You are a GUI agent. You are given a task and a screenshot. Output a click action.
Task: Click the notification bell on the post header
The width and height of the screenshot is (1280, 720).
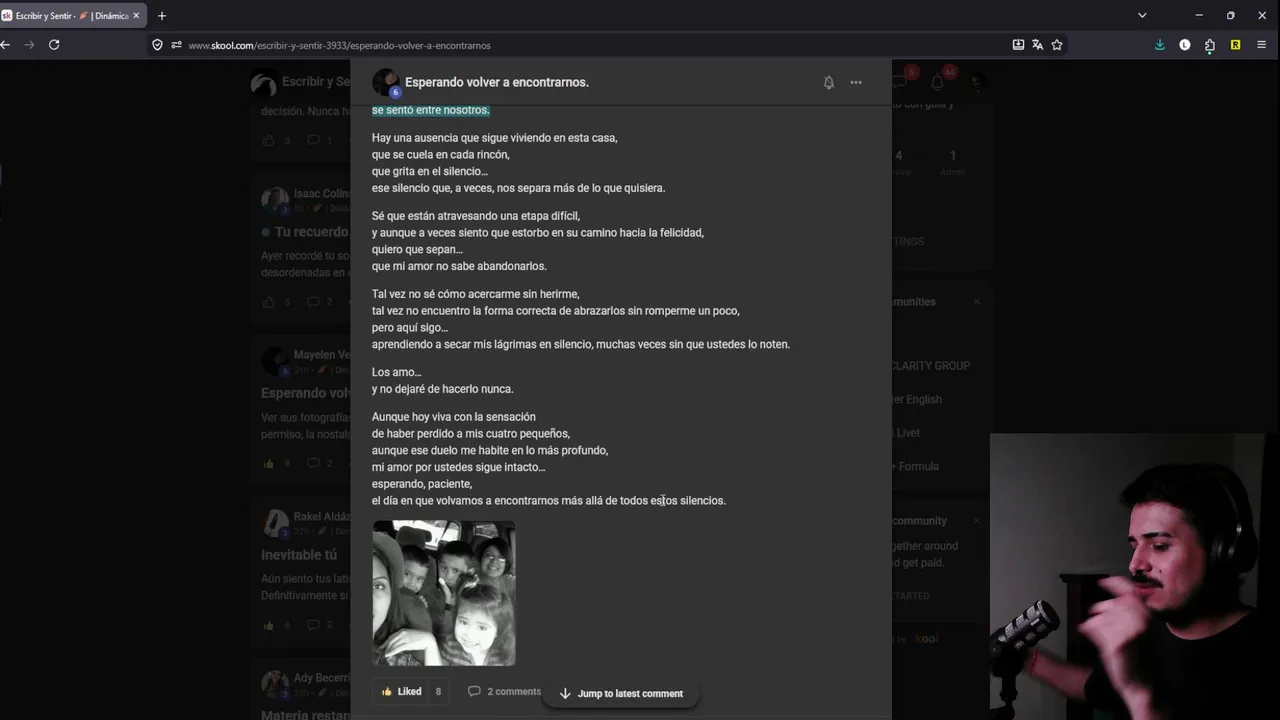click(829, 82)
